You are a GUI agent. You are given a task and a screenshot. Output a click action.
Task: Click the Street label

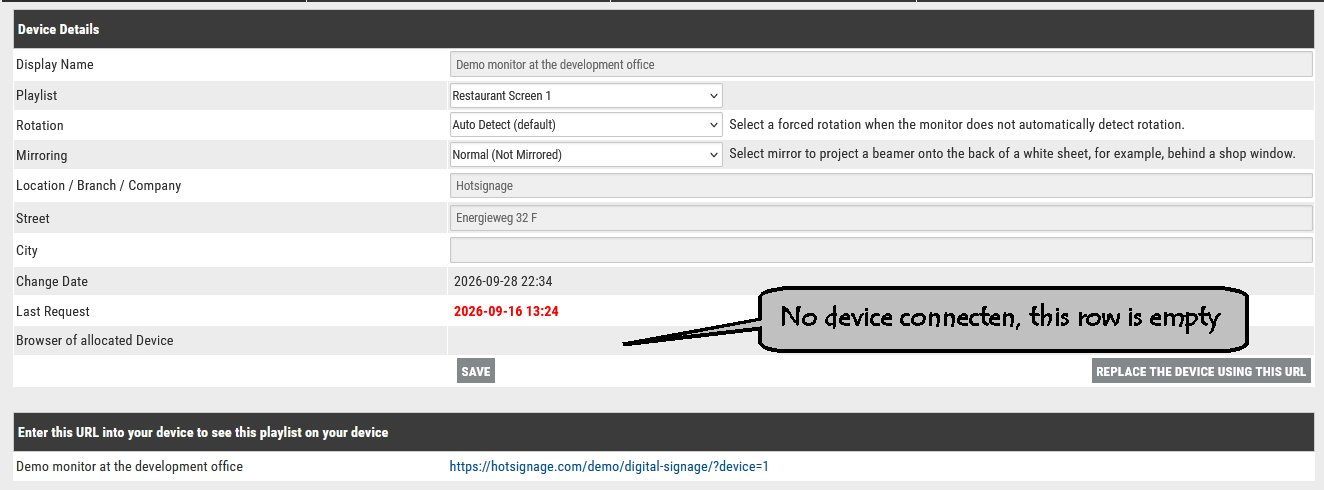point(33,218)
